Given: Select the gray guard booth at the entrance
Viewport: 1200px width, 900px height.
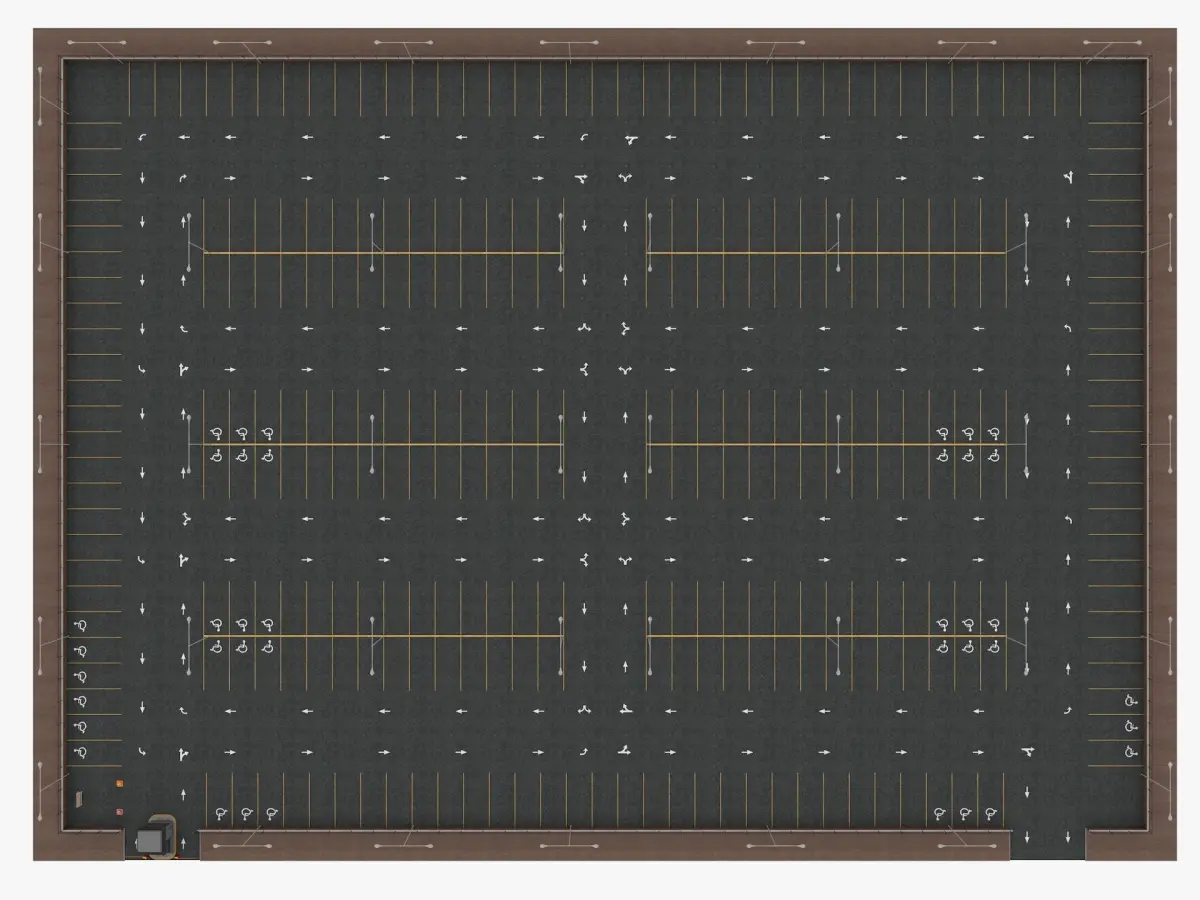Looking at the screenshot, I should click(x=152, y=840).
